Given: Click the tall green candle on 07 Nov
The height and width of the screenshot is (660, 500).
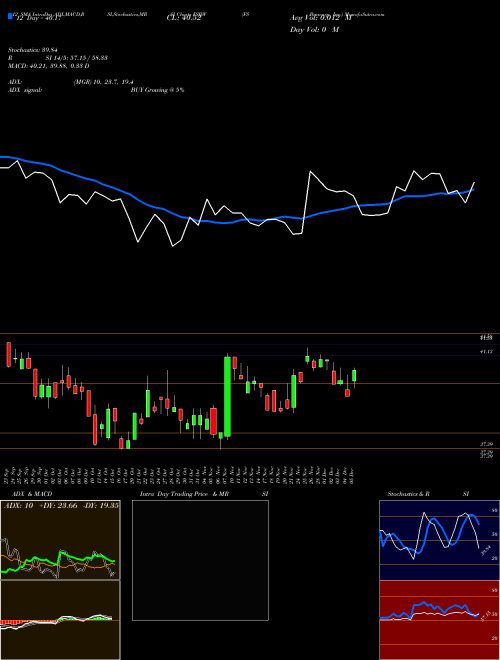Looking at the screenshot, I should pyautogui.click(x=227, y=397).
